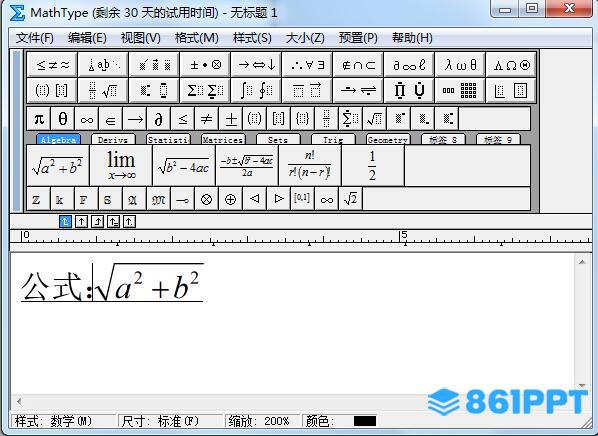Open the miscellaneous symbols palette (∂ ∞ ℓ)
Viewport: 598px width, 436px height.
[x=409, y=65]
